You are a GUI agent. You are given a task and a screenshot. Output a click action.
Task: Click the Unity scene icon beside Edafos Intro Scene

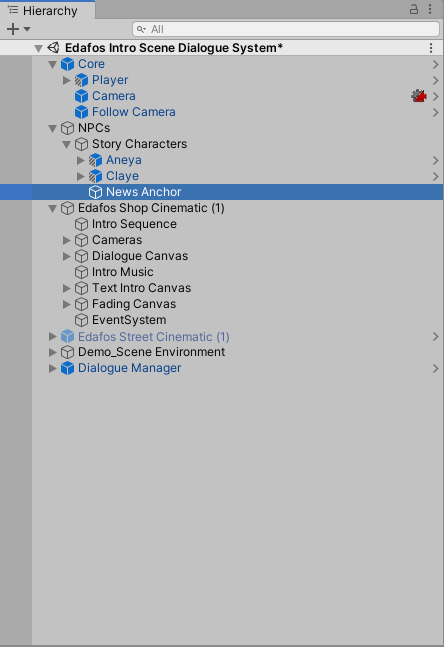tap(53, 48)
